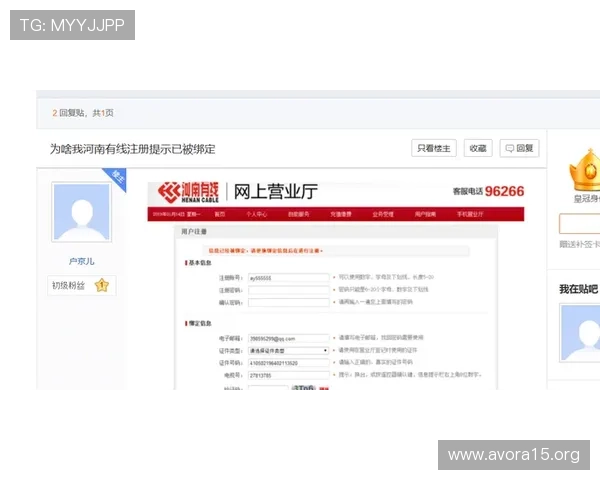Click the 确认密码 confirm password field
Screen dimensions: 600x480
click(289, 302)
